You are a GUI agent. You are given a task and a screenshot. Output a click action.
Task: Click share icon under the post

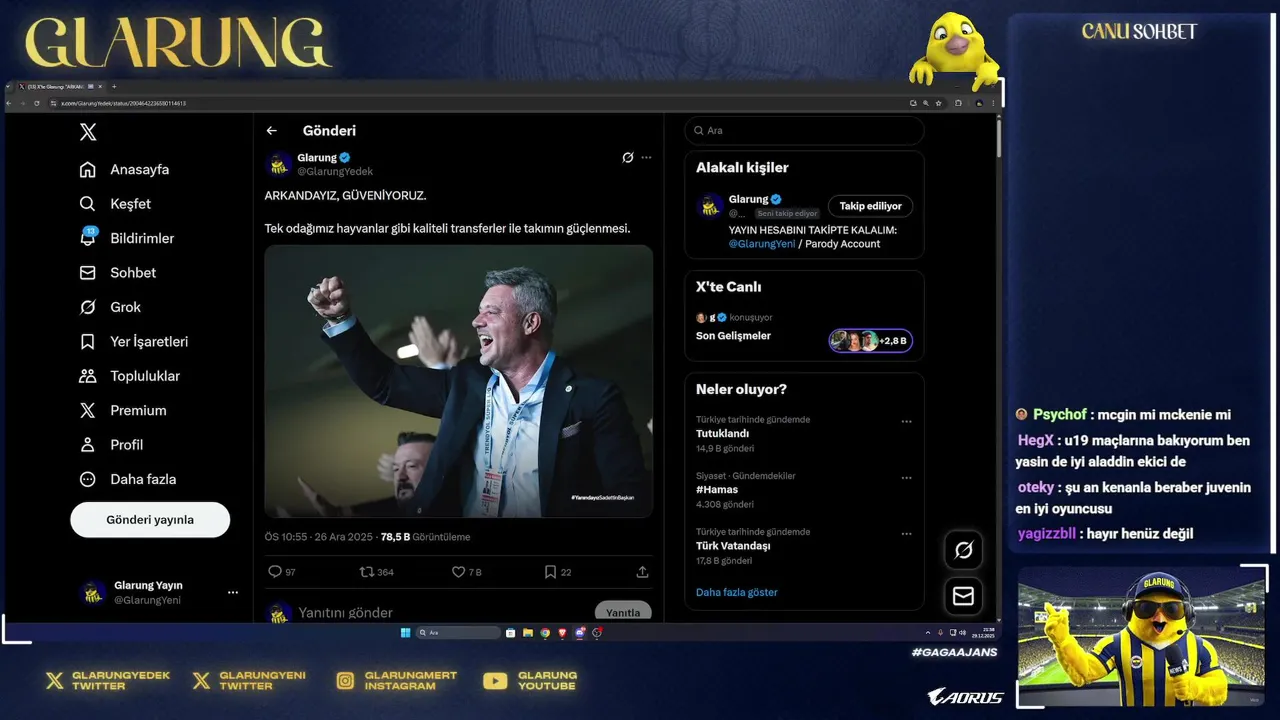click(642, 572)
